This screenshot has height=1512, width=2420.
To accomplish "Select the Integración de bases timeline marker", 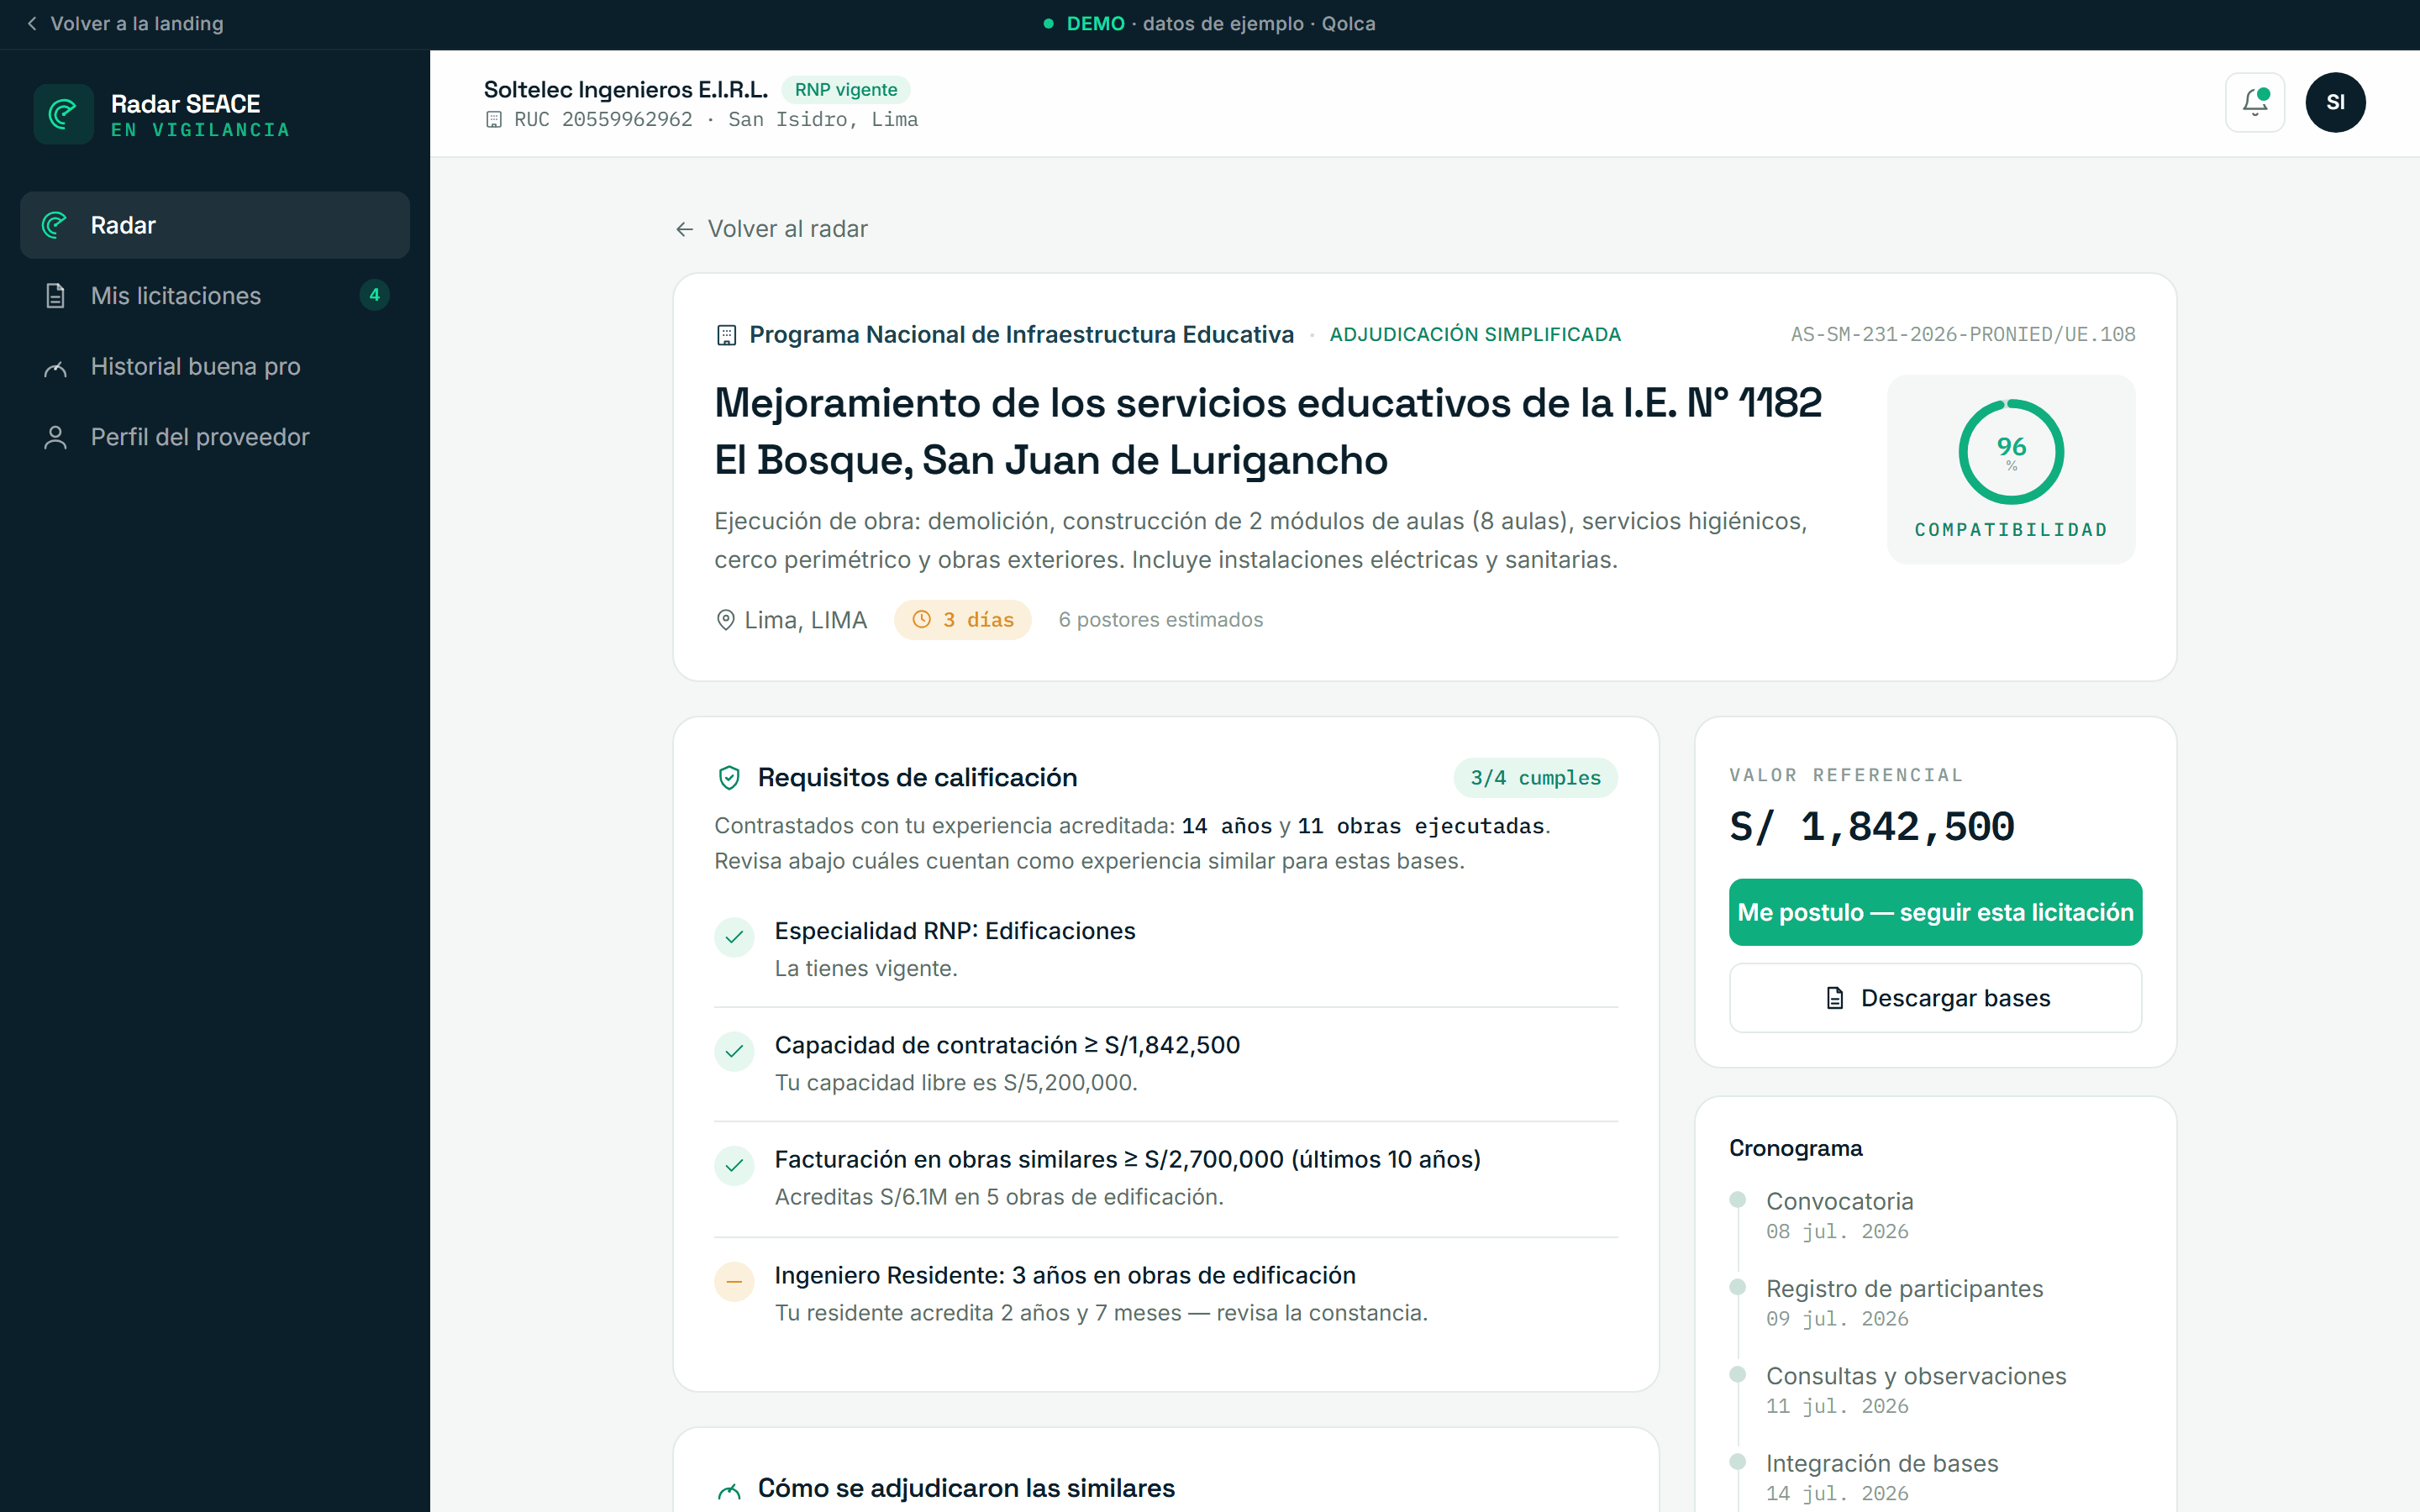I will pos(1738,1461).
